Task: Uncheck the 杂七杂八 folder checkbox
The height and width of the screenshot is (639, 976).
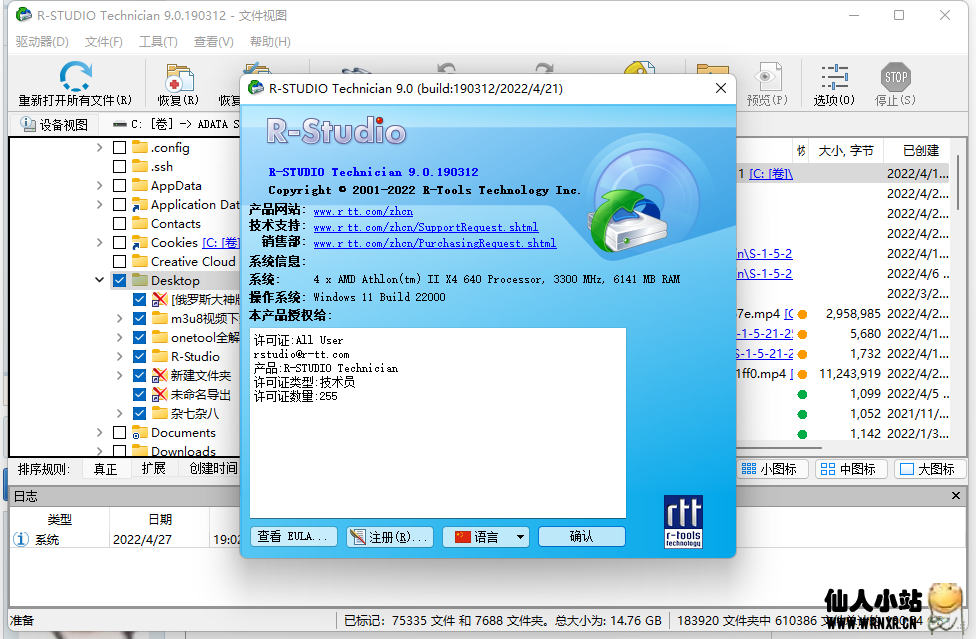Action: coord(139,413)
